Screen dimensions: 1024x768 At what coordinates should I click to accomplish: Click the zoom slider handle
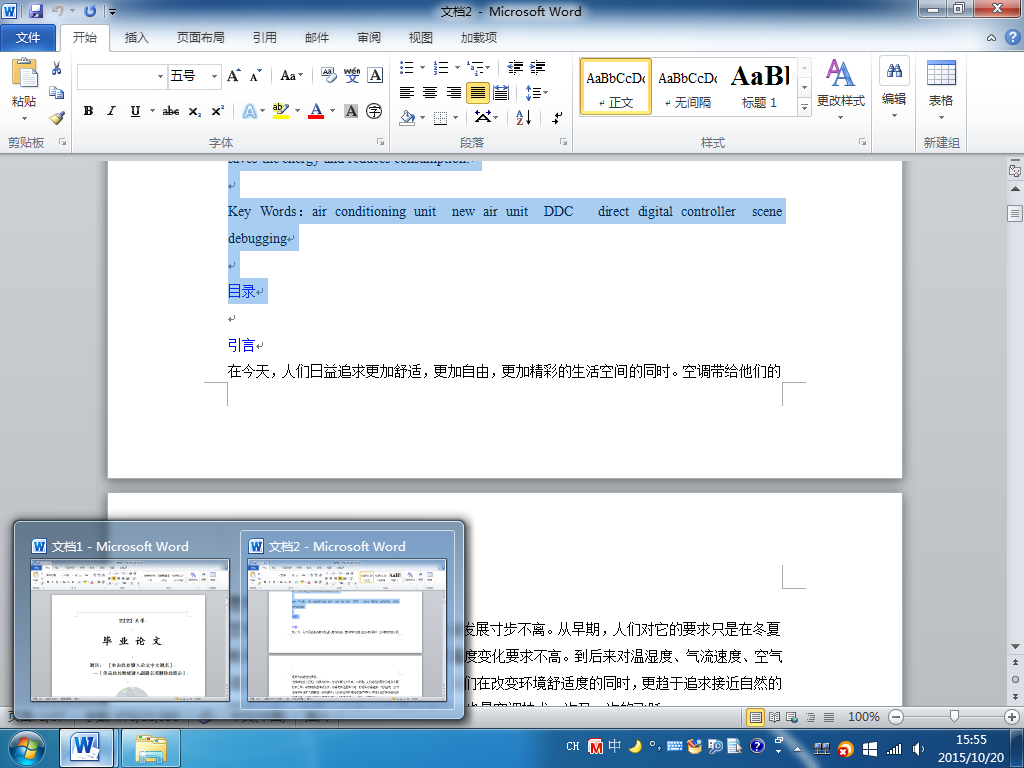pyautogui.click(x=954, y=717)
